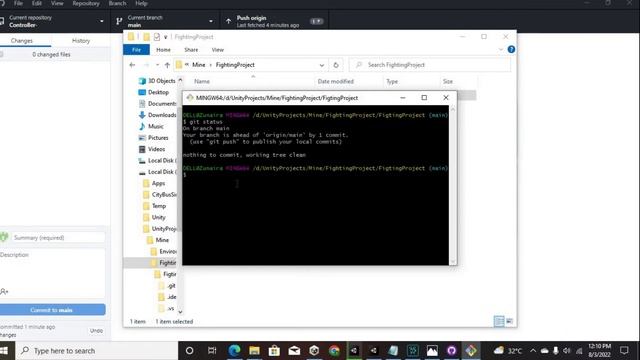640x360 pixels.
Task: Refresh the Explorer folder view
Action: [336, 65]
